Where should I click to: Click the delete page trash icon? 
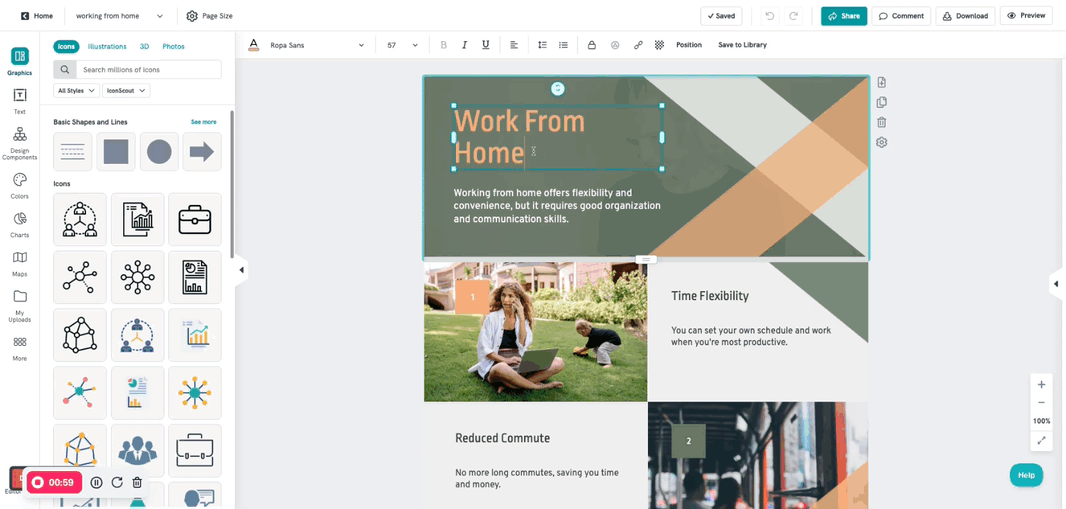click(882, 122)
